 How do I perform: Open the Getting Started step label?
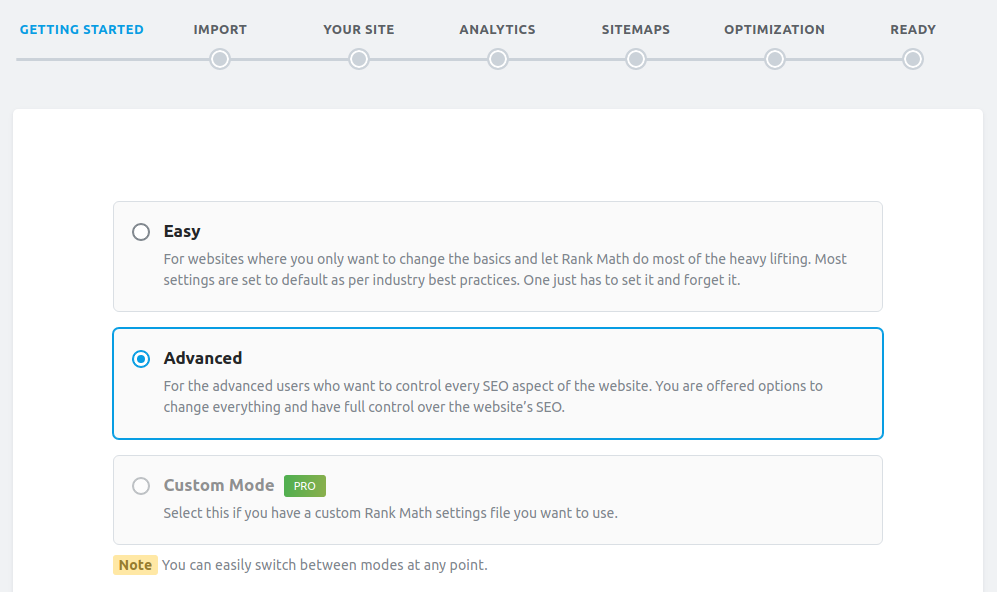pyautogui.click(x=81, y=29)
